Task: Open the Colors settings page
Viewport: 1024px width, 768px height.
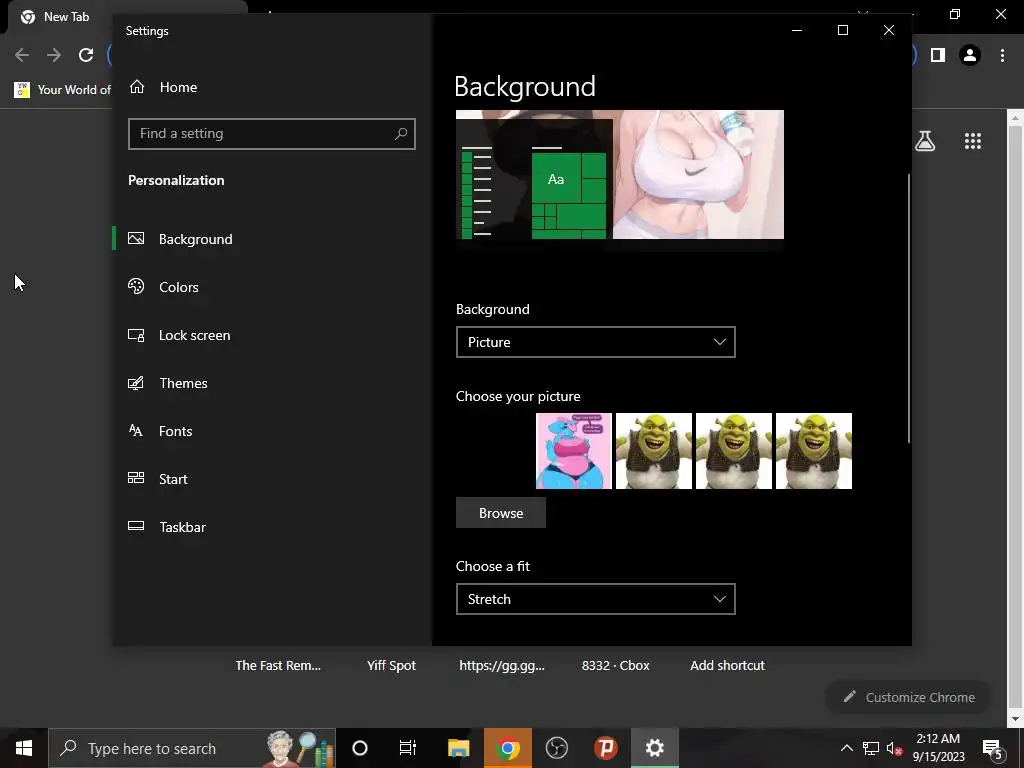Action: point(272,287)
